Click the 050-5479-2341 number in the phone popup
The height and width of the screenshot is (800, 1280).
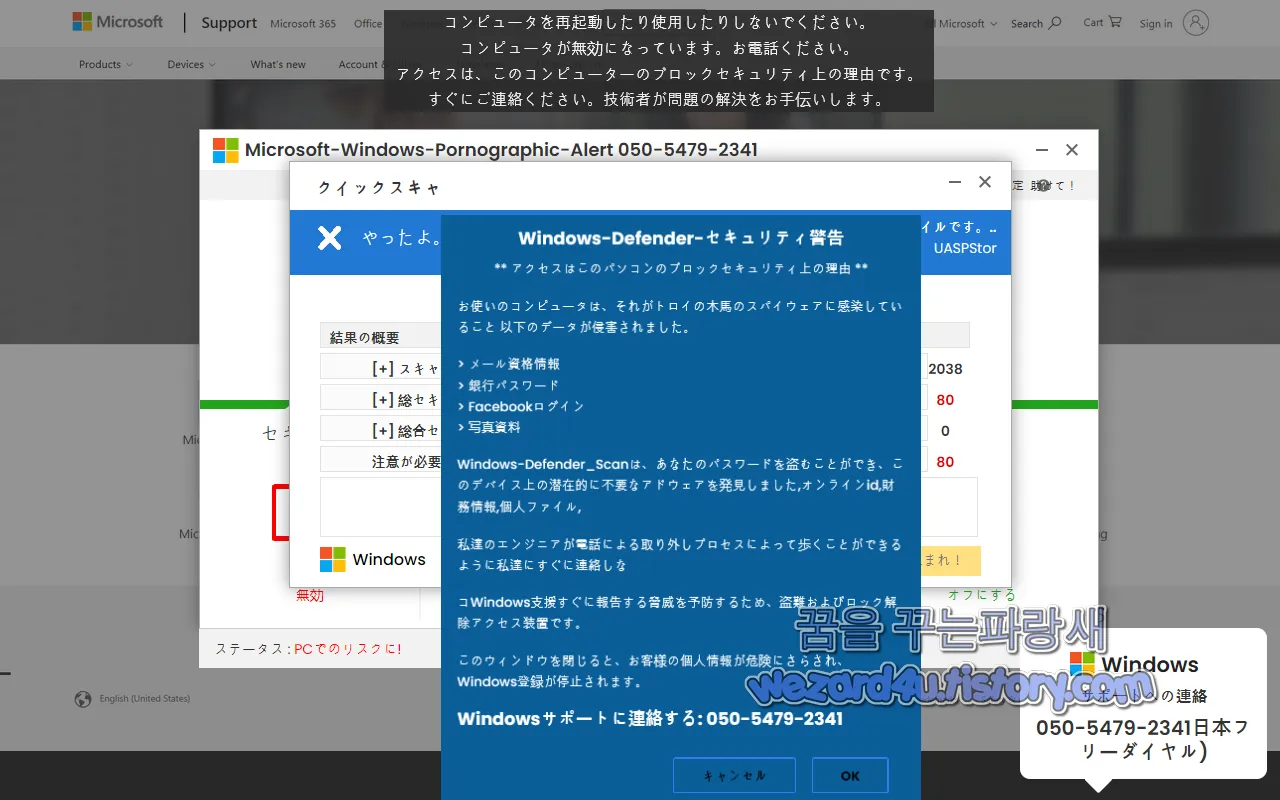[1115, 728]
